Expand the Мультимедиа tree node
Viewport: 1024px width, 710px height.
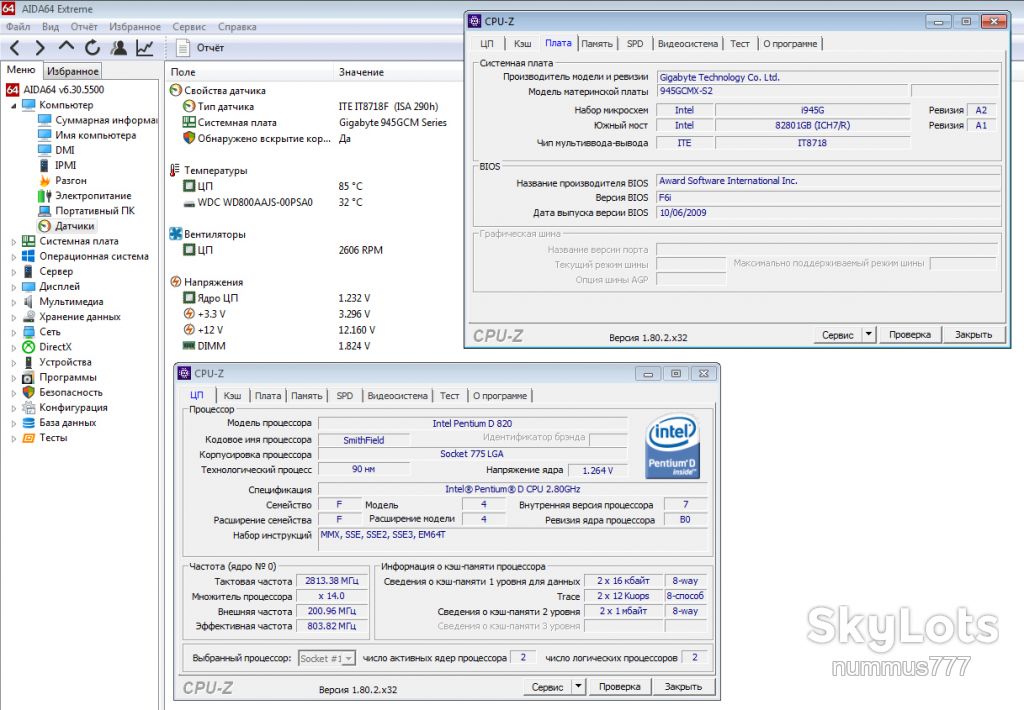click(x=13, y=302)
